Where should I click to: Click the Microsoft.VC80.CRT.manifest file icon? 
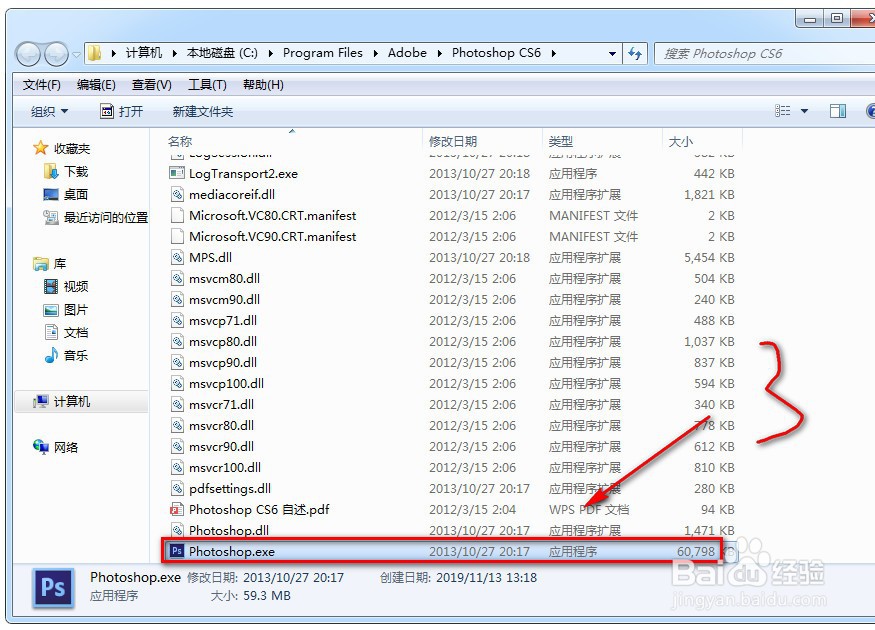[x=177, y=215]
